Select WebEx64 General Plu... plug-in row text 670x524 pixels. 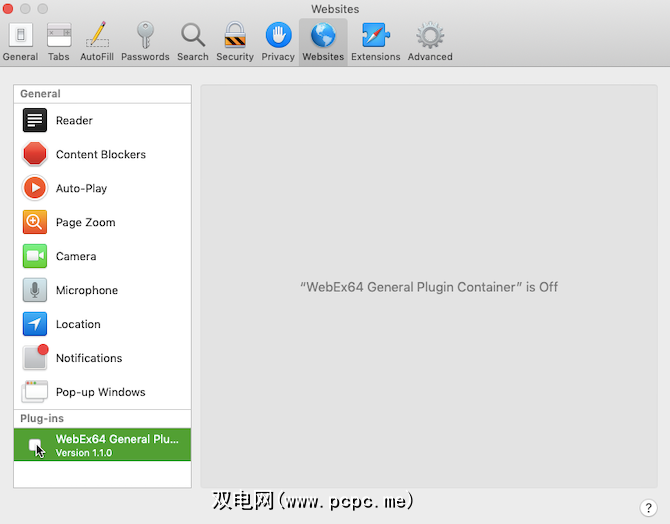(x=117, y=439)
